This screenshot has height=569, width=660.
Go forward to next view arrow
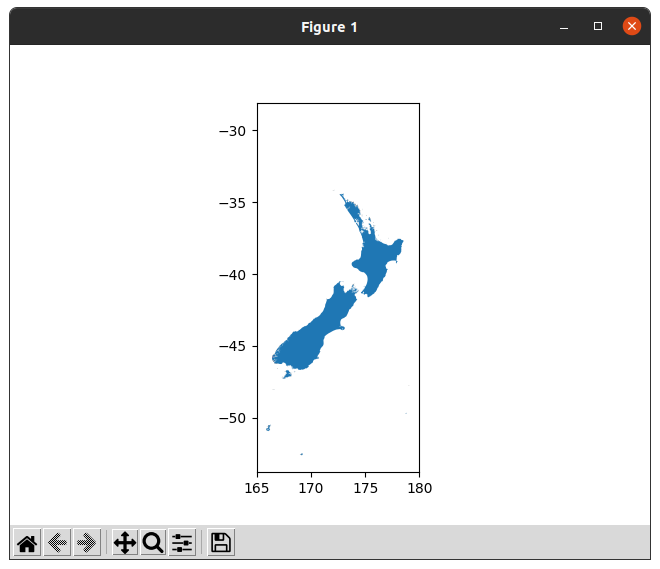tap(87, 542)
